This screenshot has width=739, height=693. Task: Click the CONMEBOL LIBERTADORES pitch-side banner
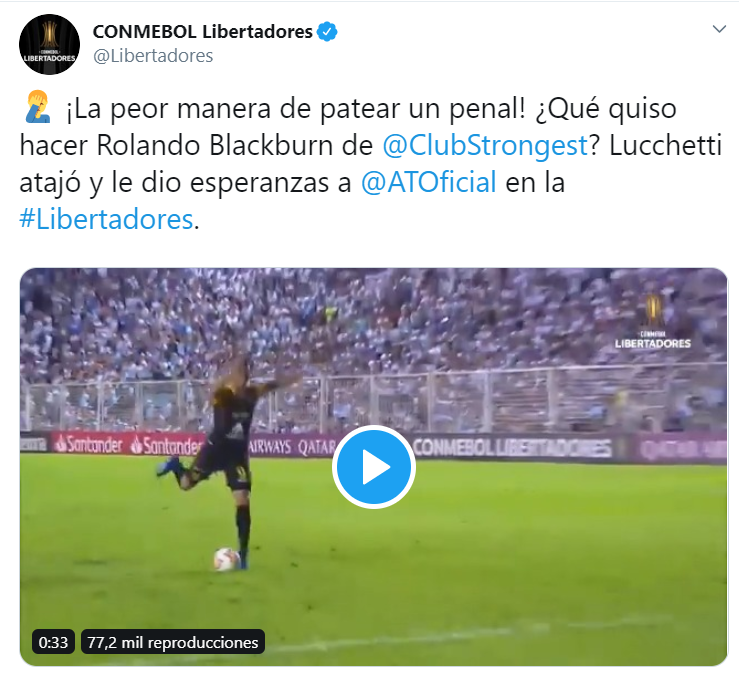512,447
